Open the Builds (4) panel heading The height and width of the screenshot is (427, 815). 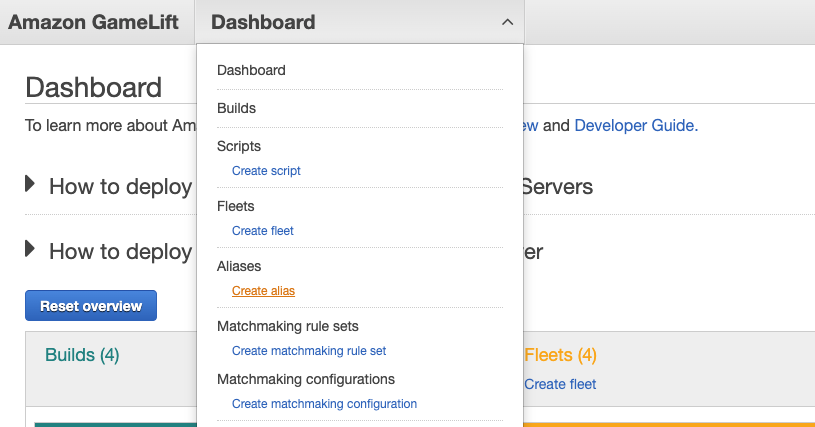click(x=82, y=355)
